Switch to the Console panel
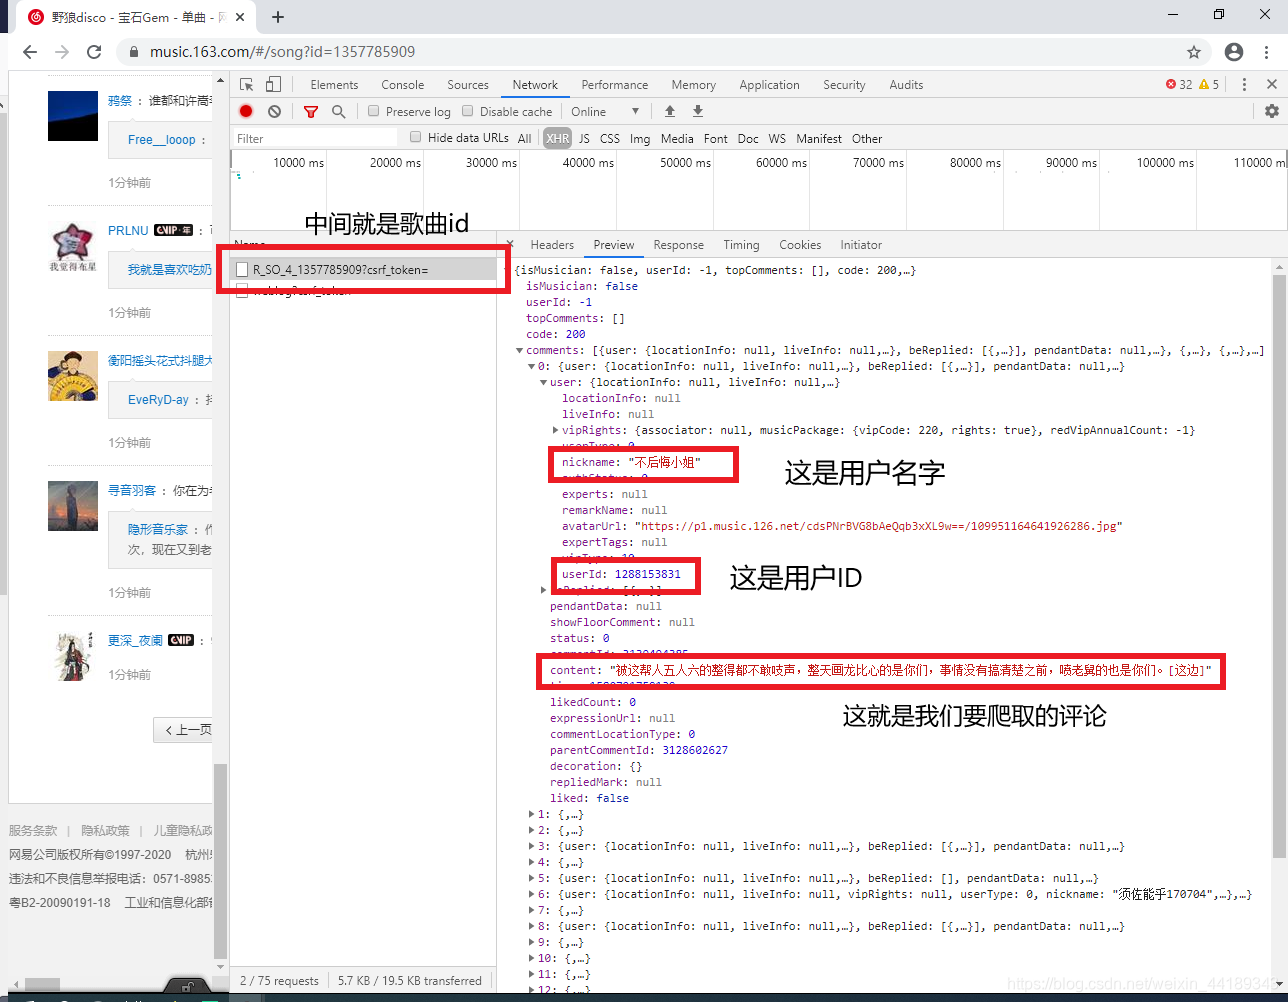Viewport: 1288px width, 1002px height. (x=403, y=85)
